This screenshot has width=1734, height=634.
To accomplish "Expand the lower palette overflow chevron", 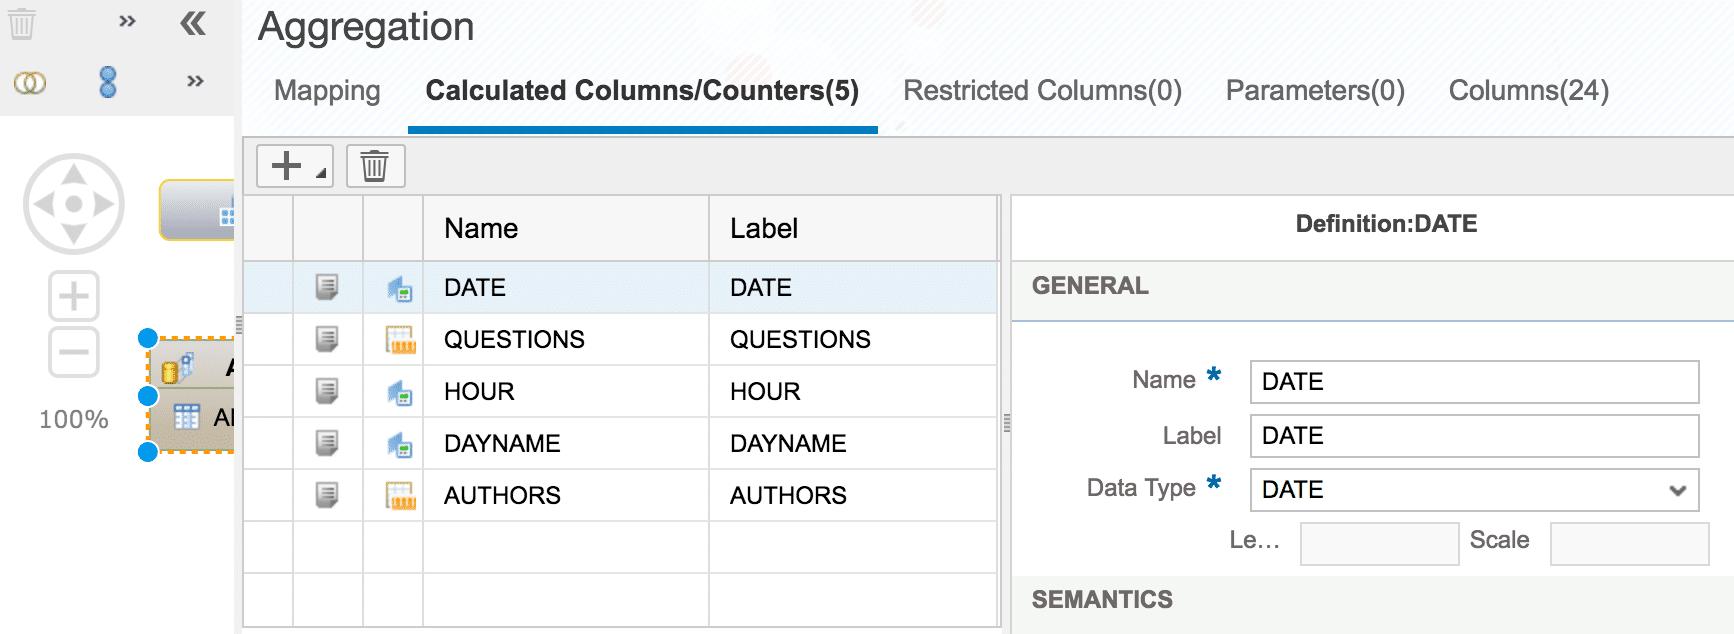I will 195,81.
